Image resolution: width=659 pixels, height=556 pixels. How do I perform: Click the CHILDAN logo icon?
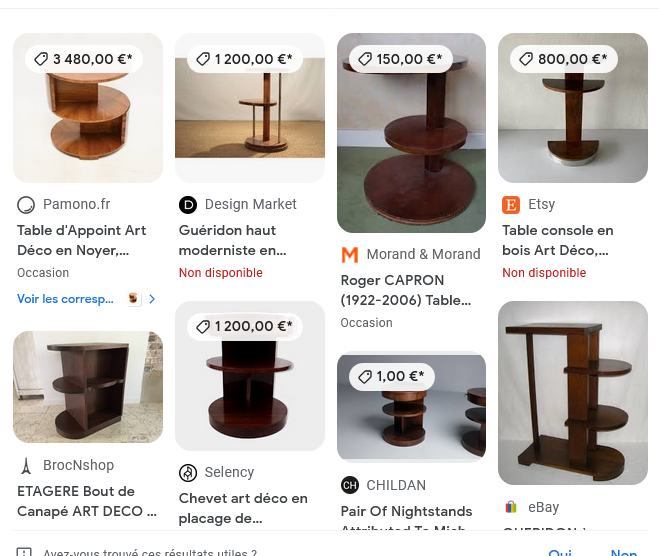[x=350, y=486]
